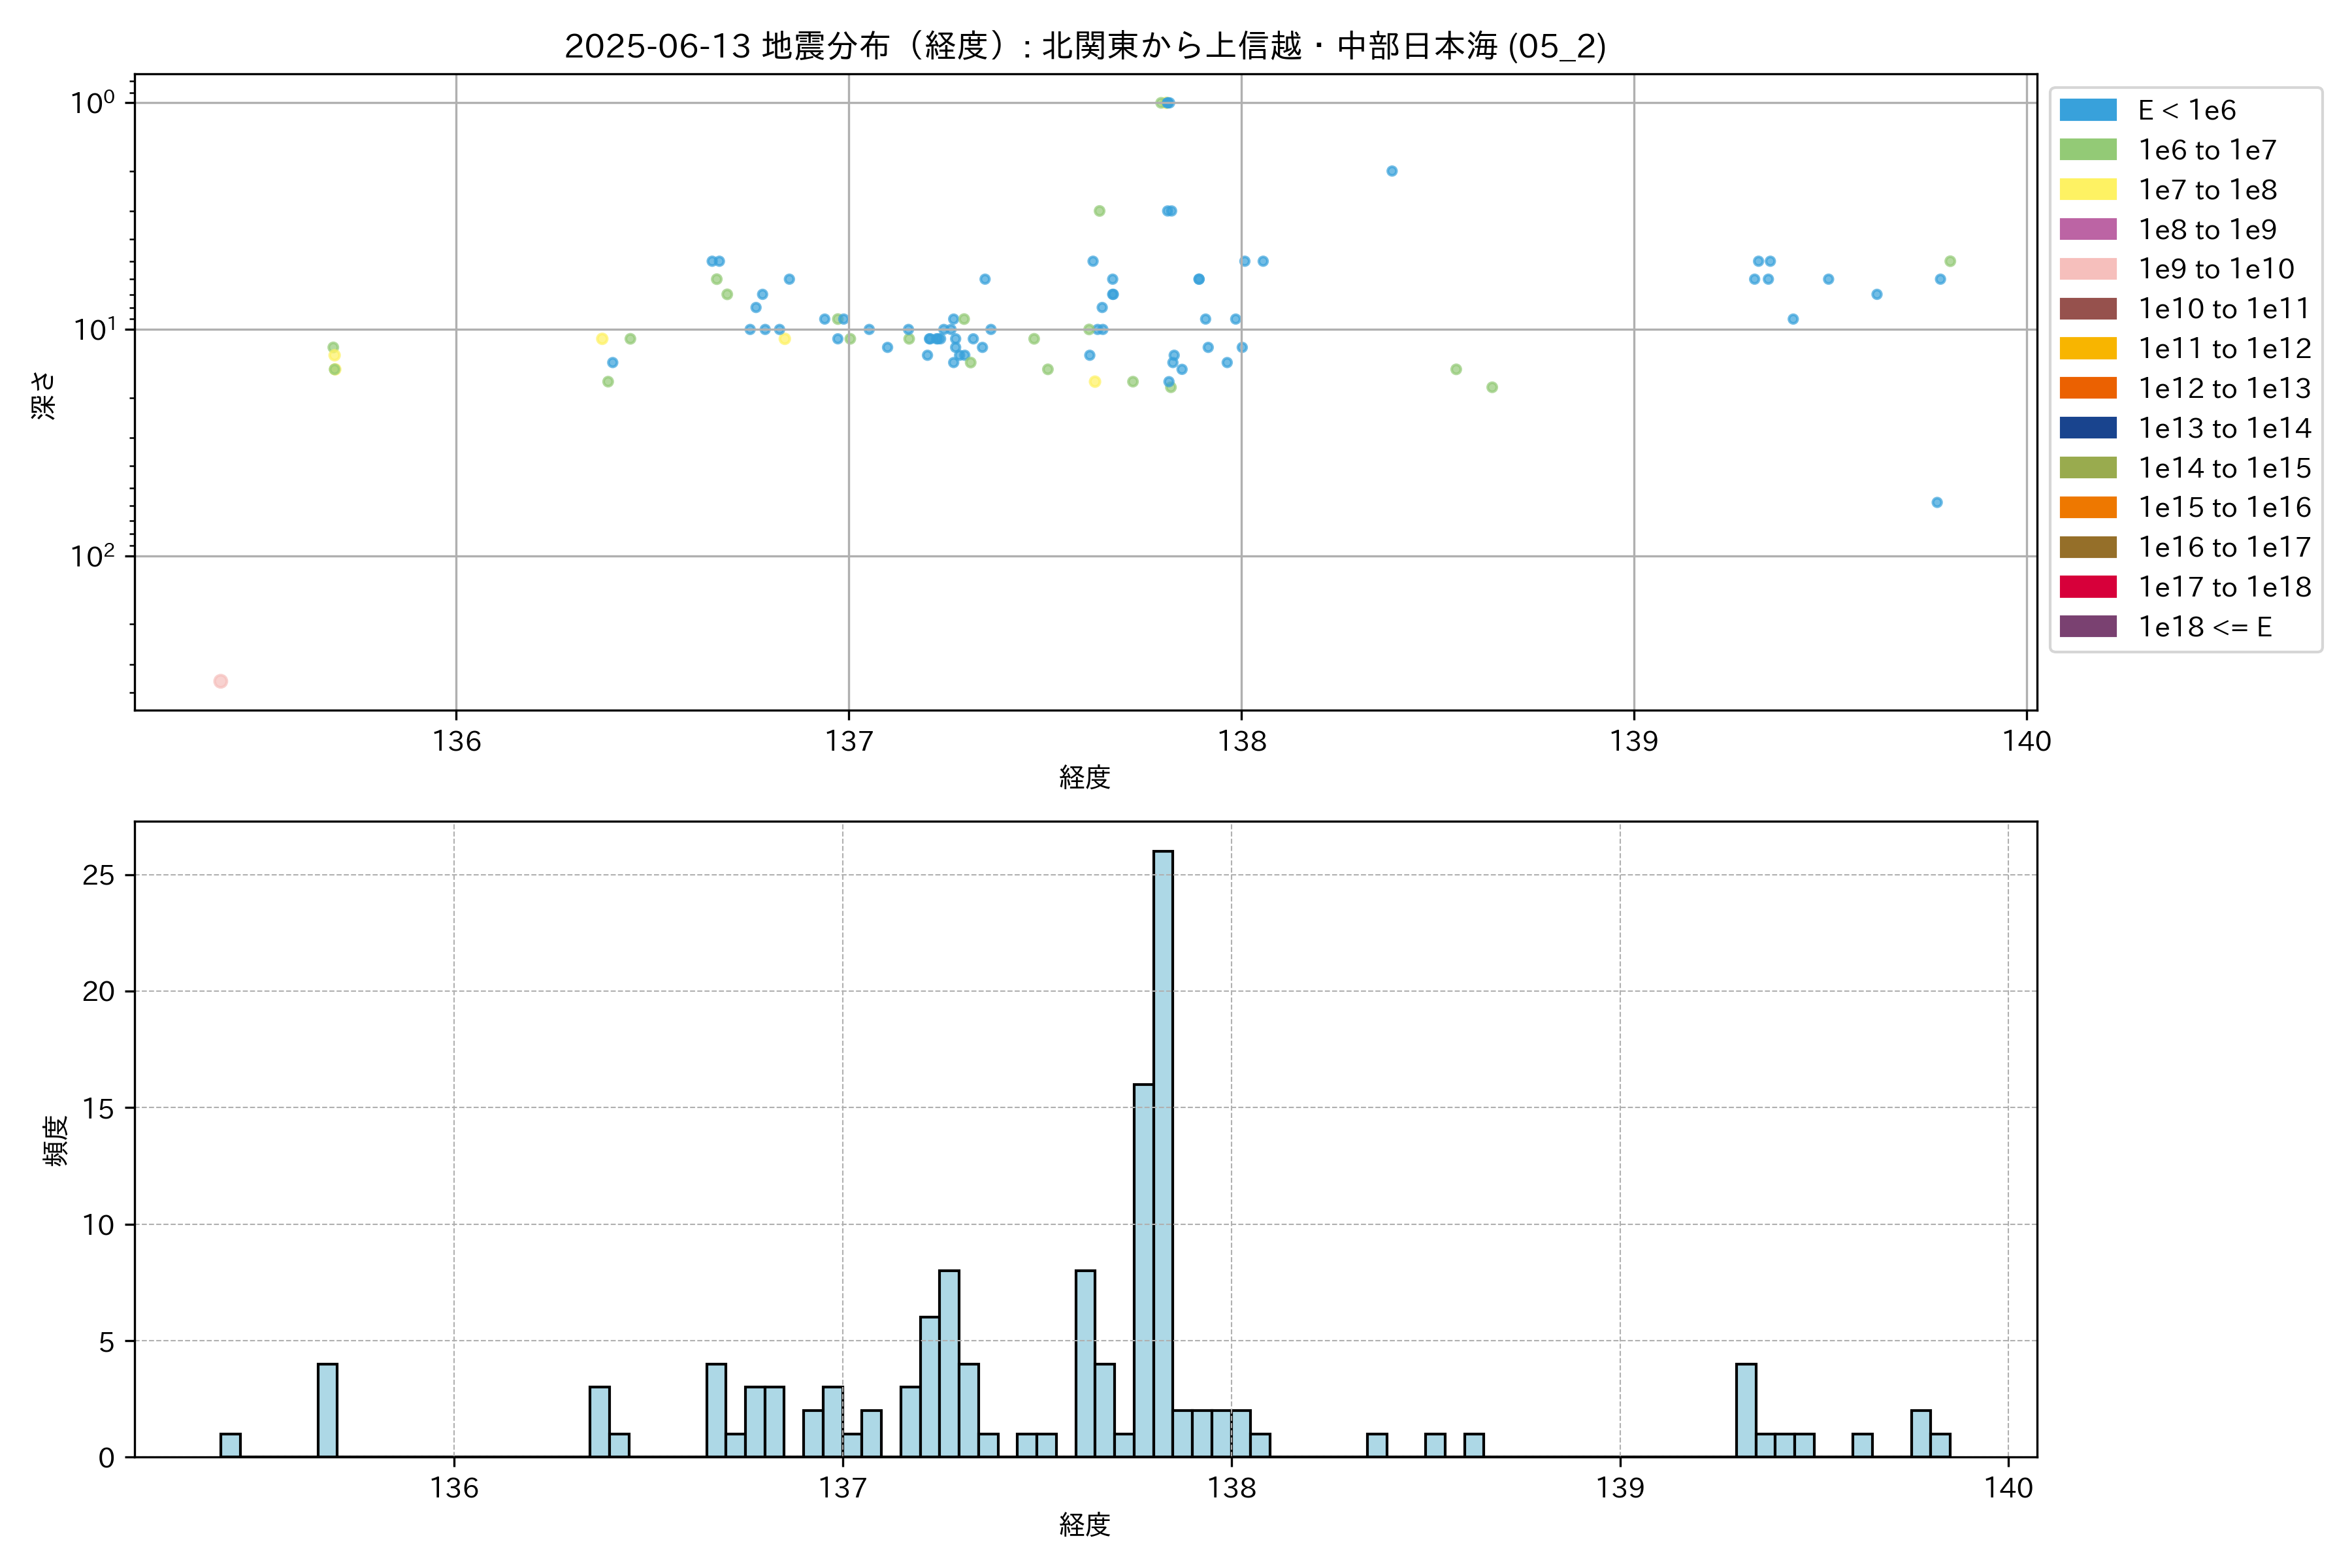Click the purple 1e8 to 1e9 swatch
The height and width of the screenshot is (1568, 2352).
pyautogui.click(x=2087, y=229)
